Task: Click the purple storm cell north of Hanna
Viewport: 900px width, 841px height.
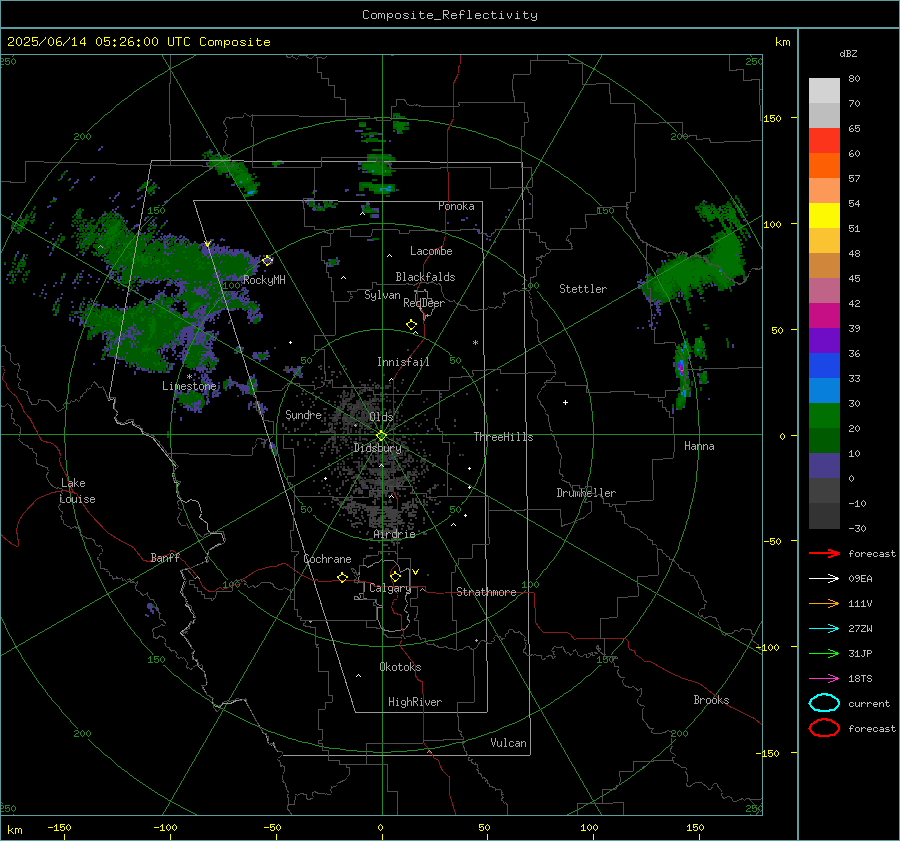Action: pyautogui.click(x=681, y=367)
